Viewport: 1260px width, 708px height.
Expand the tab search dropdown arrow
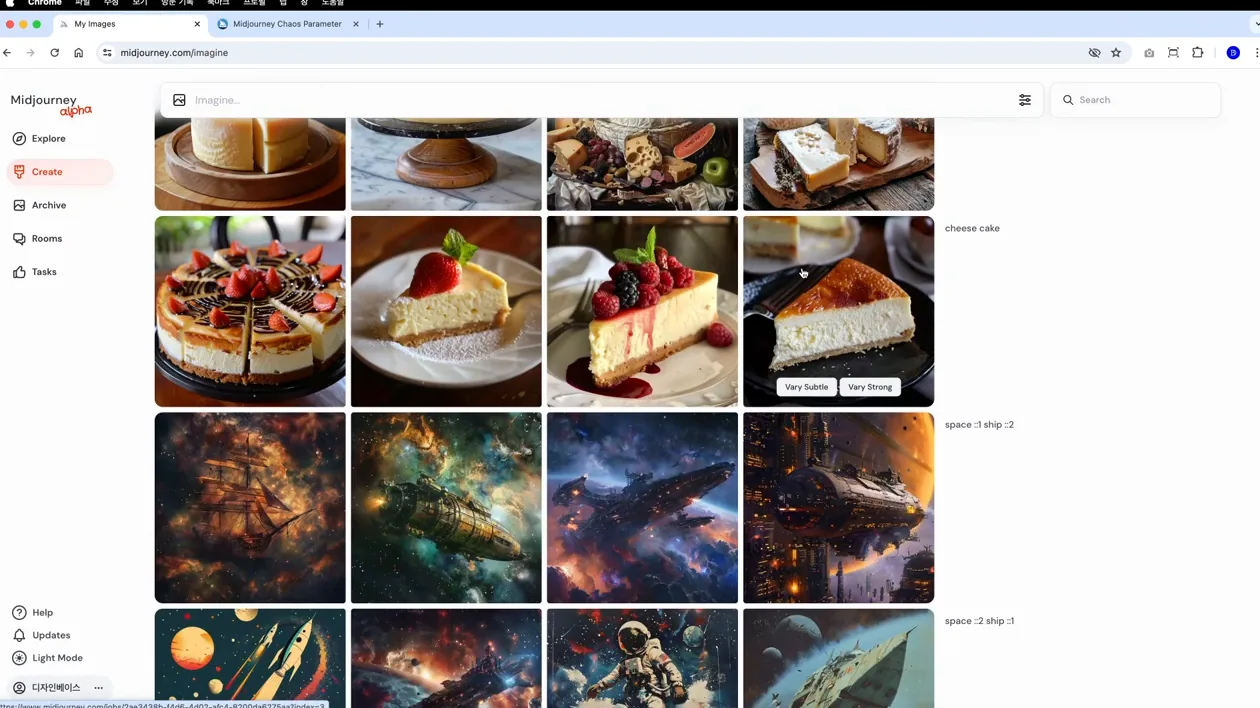coord(1255,24)
